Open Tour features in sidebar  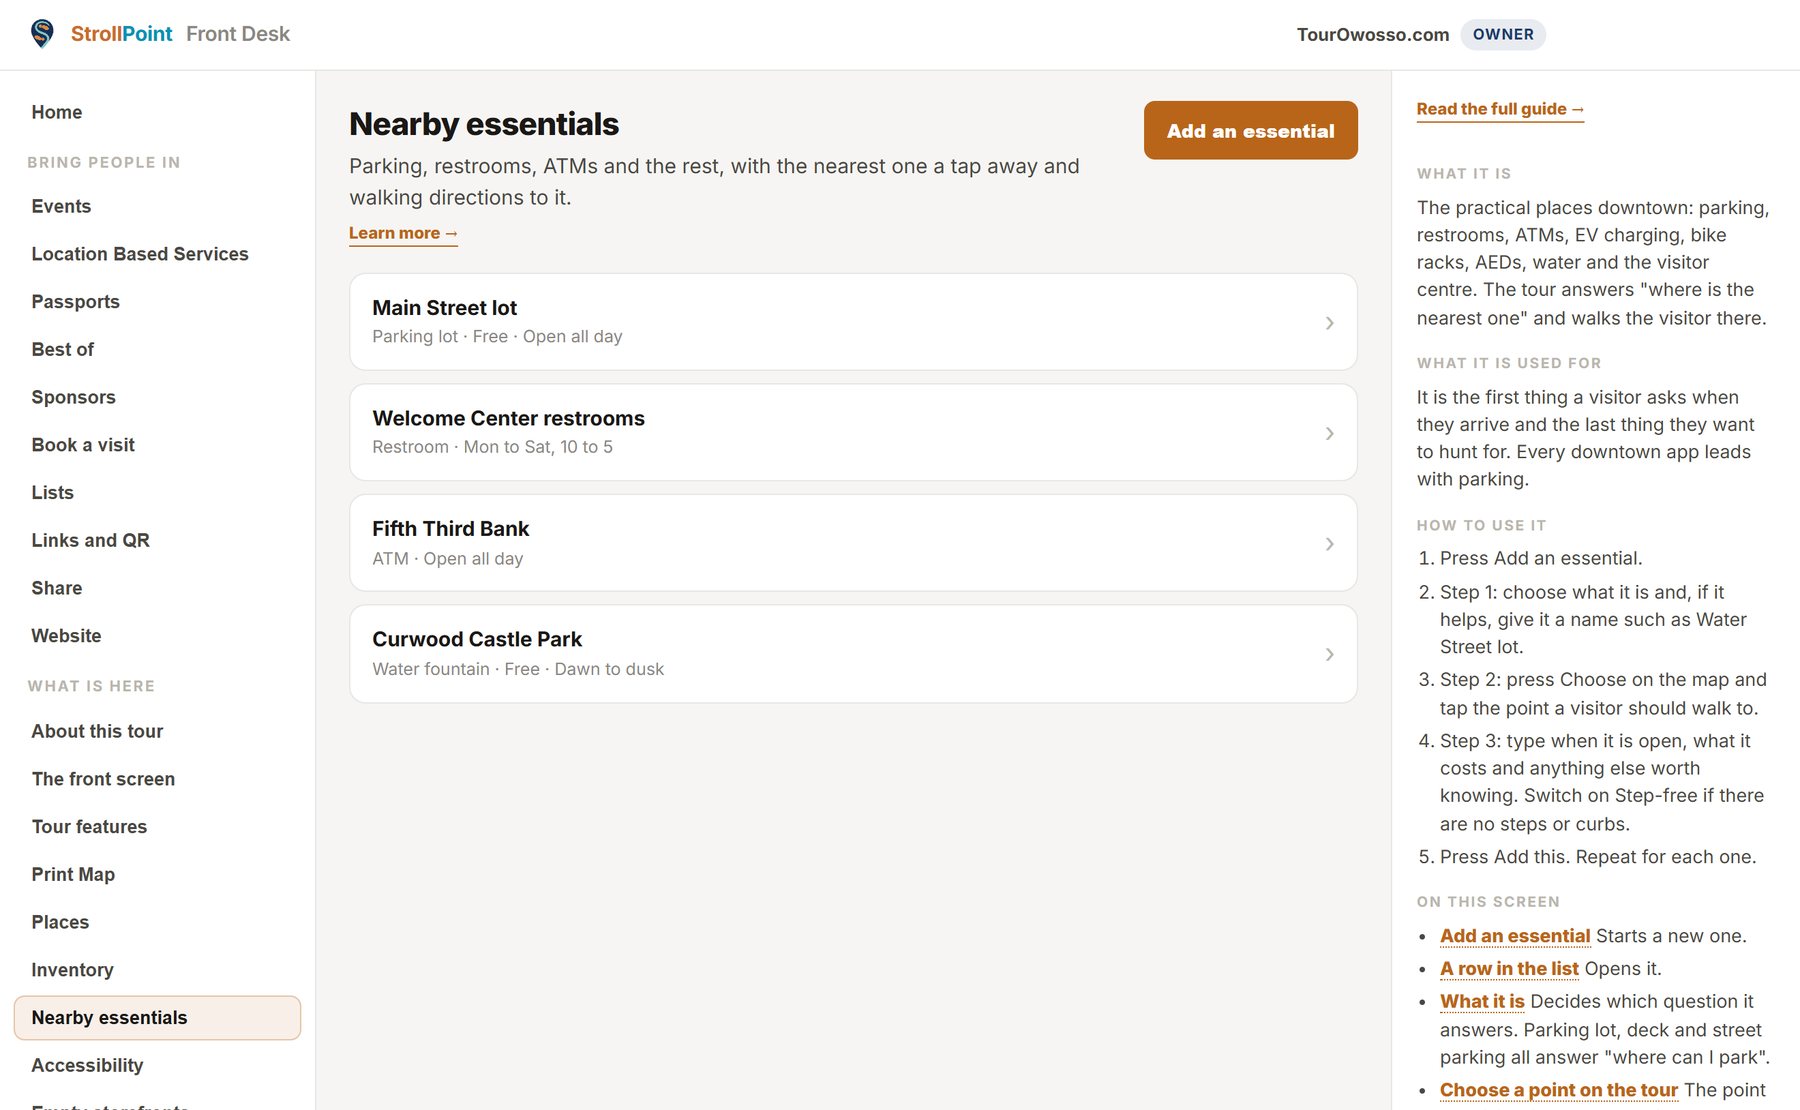[157, 827]
